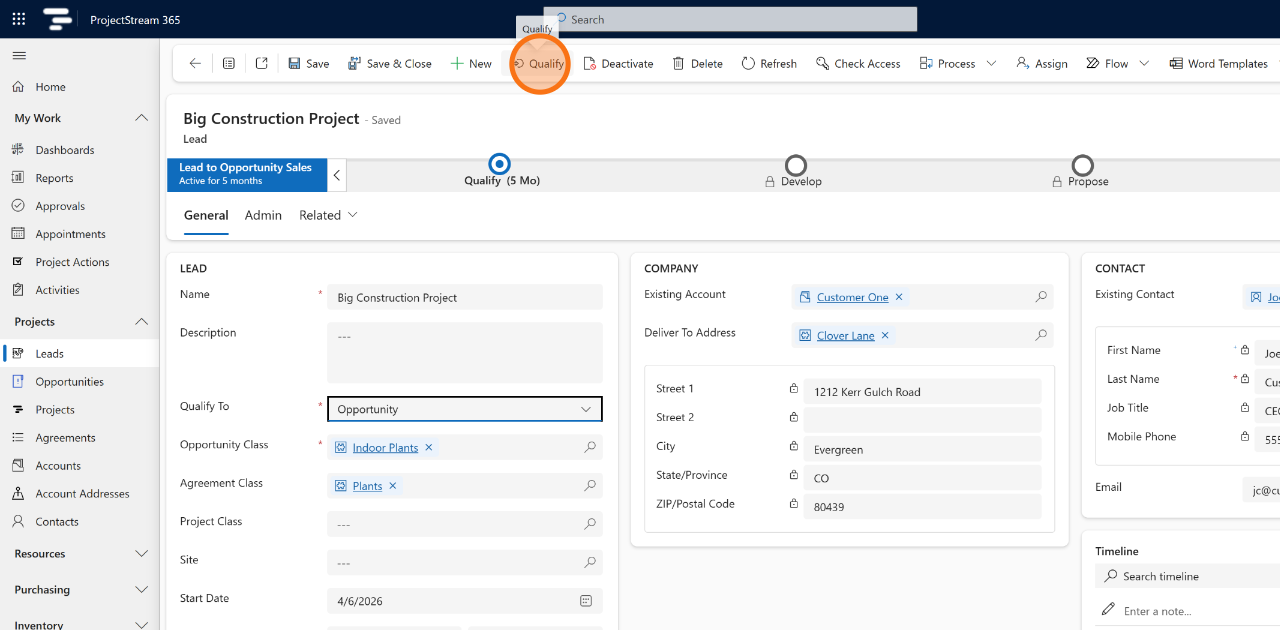Click the Search timeline field
The image size is (1280, 630).
click(x=1190, y=576)
